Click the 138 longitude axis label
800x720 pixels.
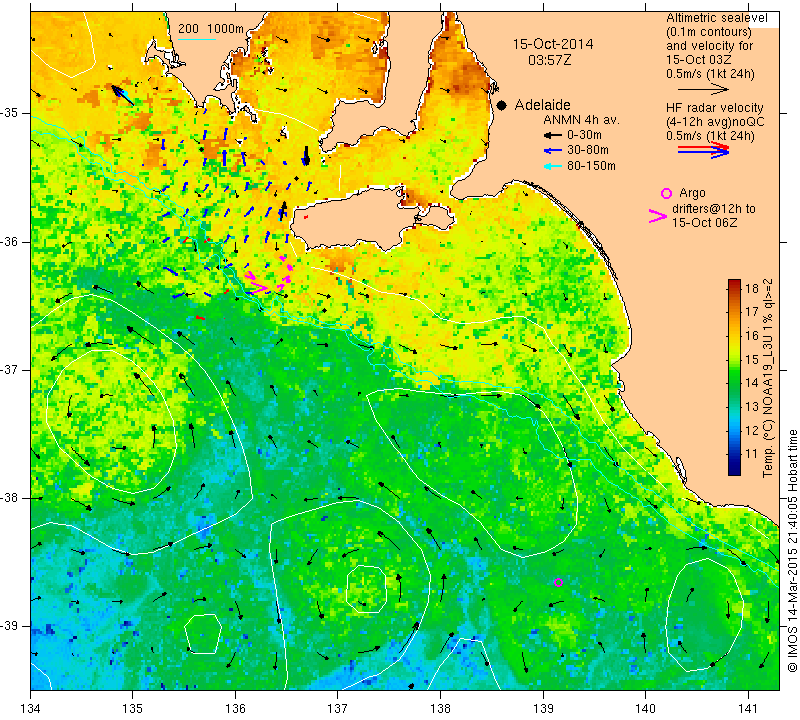click(x=440, y=709)
